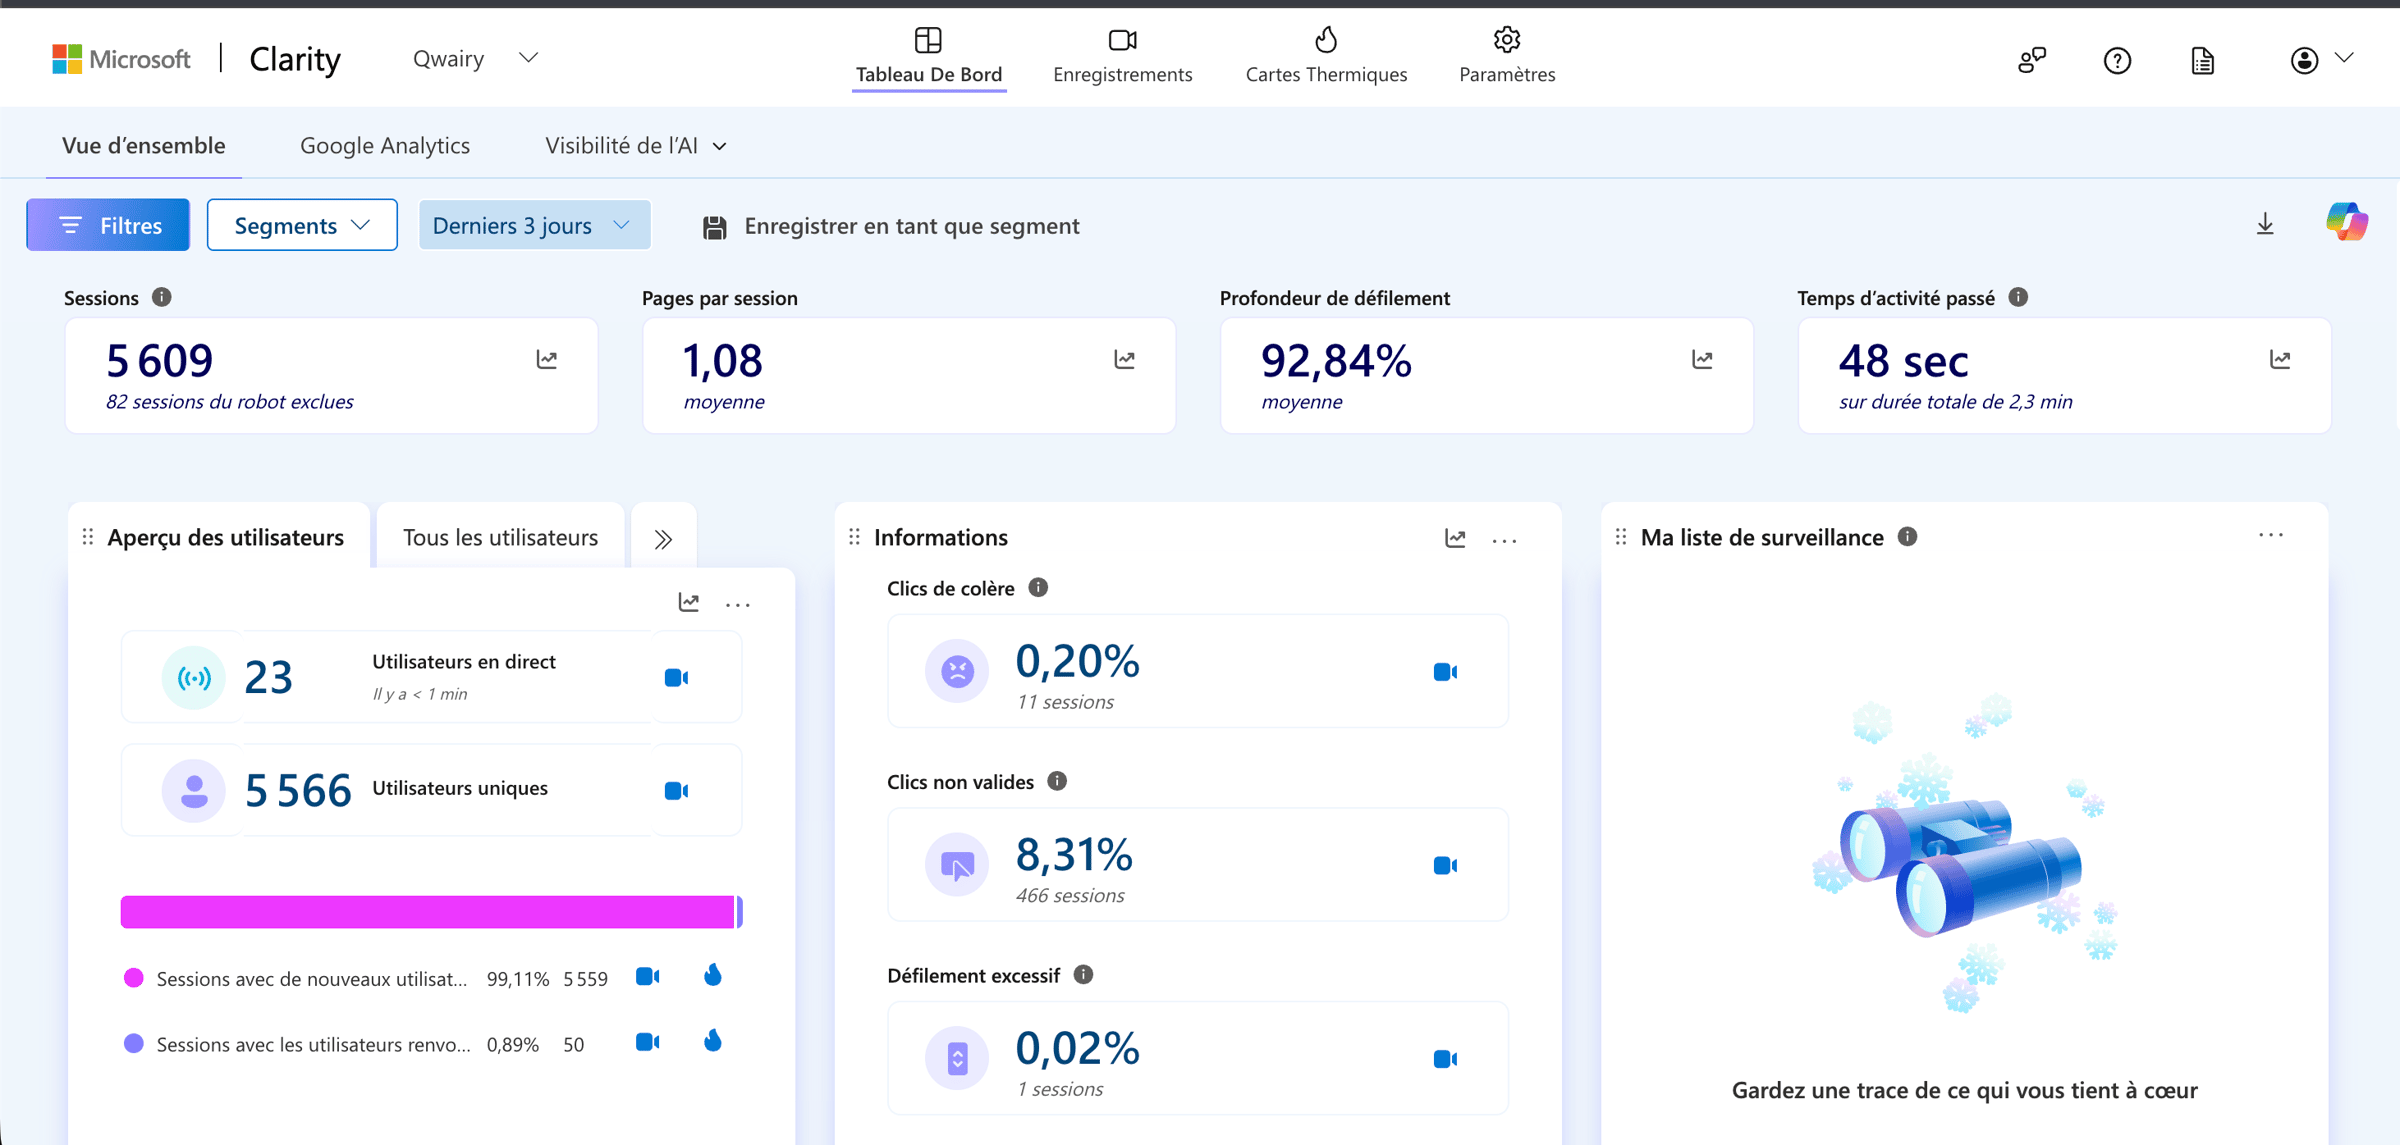Expand the Segments dropdown
Image resolution: width=2400 pixels, height=1145 pixels.
coord(302,225)
